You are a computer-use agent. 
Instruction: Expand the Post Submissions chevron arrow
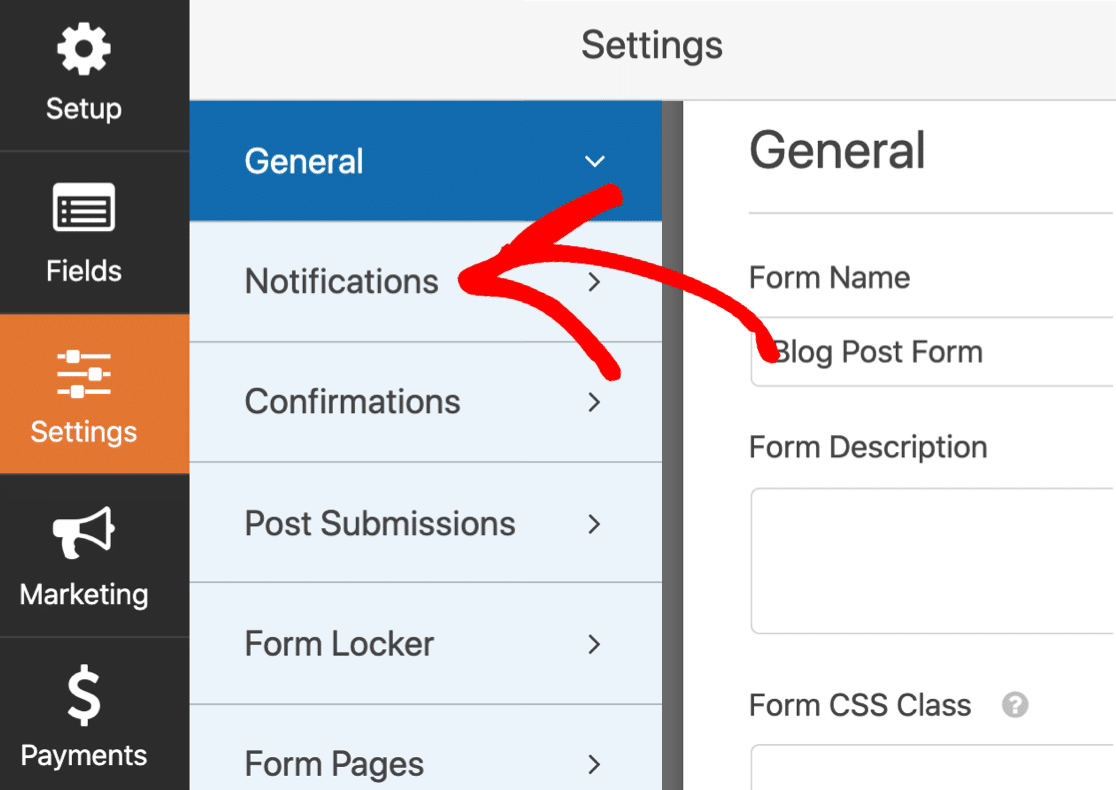[595, 524]
